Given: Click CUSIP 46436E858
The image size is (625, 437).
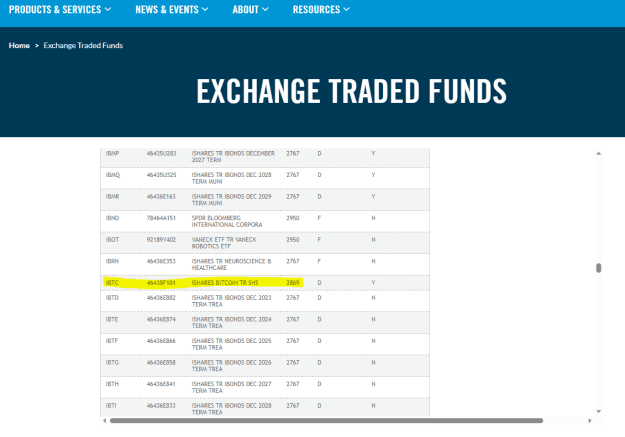Looking at the screenshot, I should point(161,362).
